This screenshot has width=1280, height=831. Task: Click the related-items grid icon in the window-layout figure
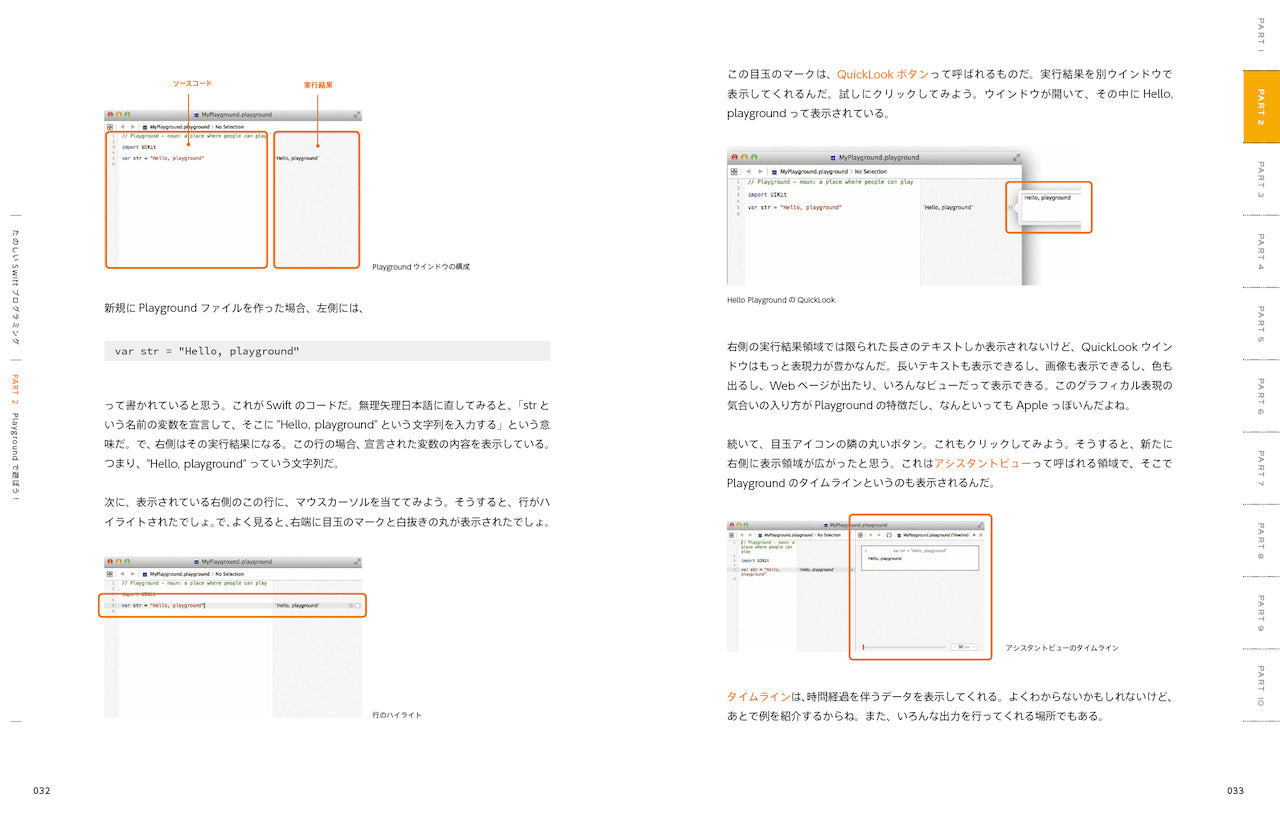(x=109, y=127)
